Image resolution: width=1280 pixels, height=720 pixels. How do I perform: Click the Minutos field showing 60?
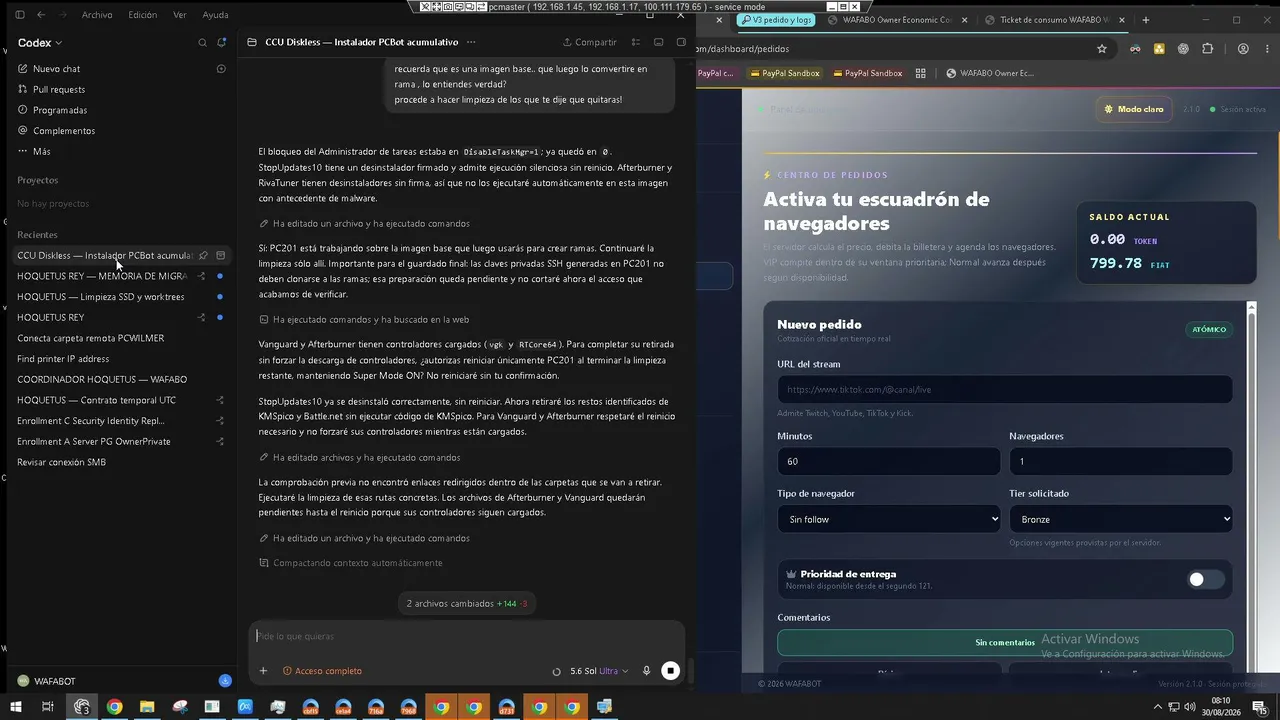(889, 461)
